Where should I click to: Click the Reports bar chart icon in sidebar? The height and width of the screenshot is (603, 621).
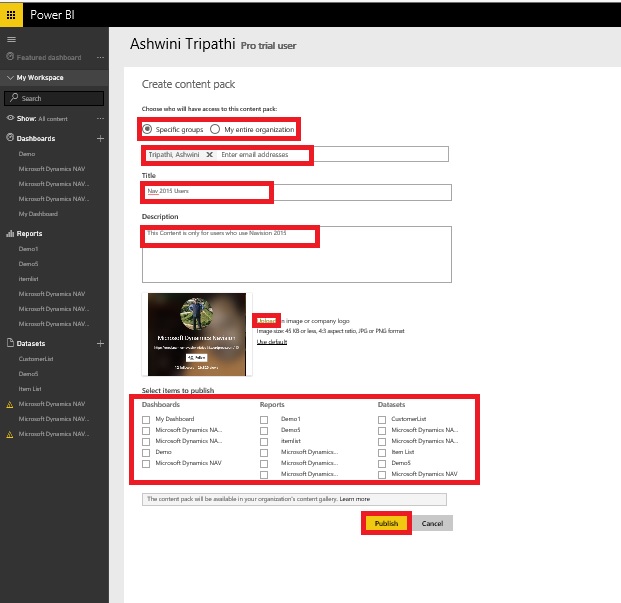coord(10,233)
